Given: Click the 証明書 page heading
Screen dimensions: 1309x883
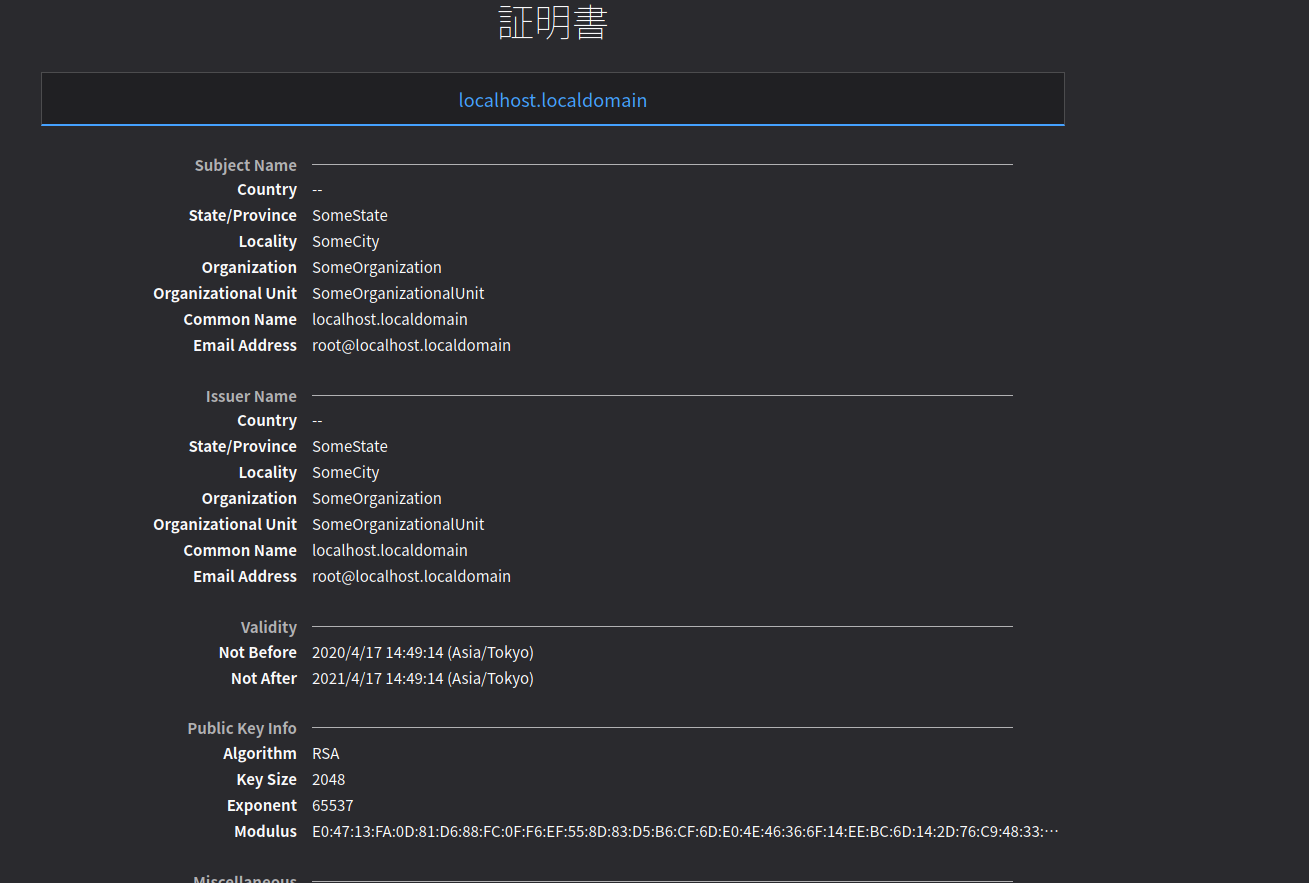Looking at the screenshot, I should click(x=553, y=23).
